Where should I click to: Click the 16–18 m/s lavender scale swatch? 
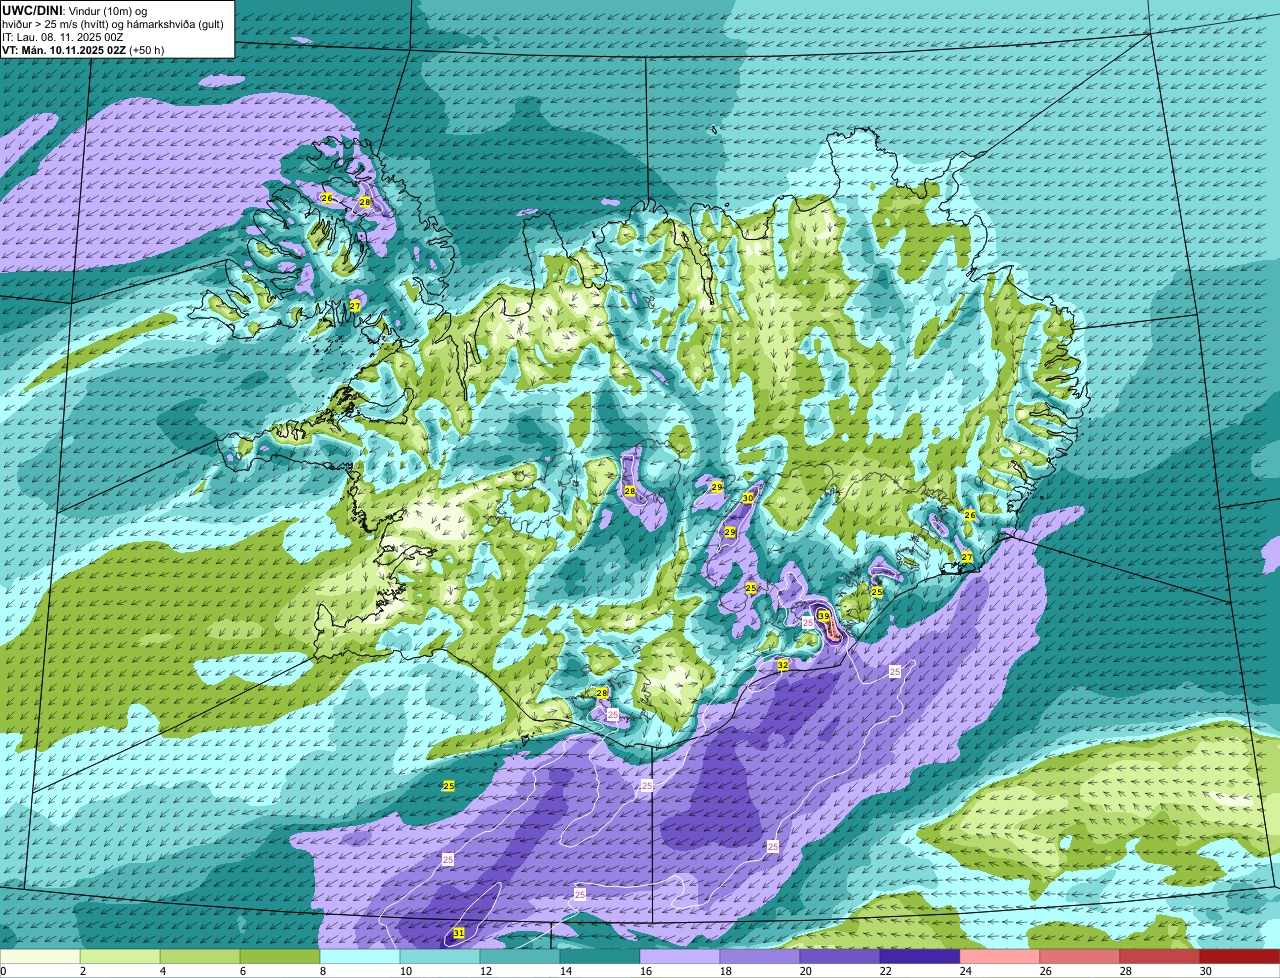pyautogui.click(x=680, y=956)
